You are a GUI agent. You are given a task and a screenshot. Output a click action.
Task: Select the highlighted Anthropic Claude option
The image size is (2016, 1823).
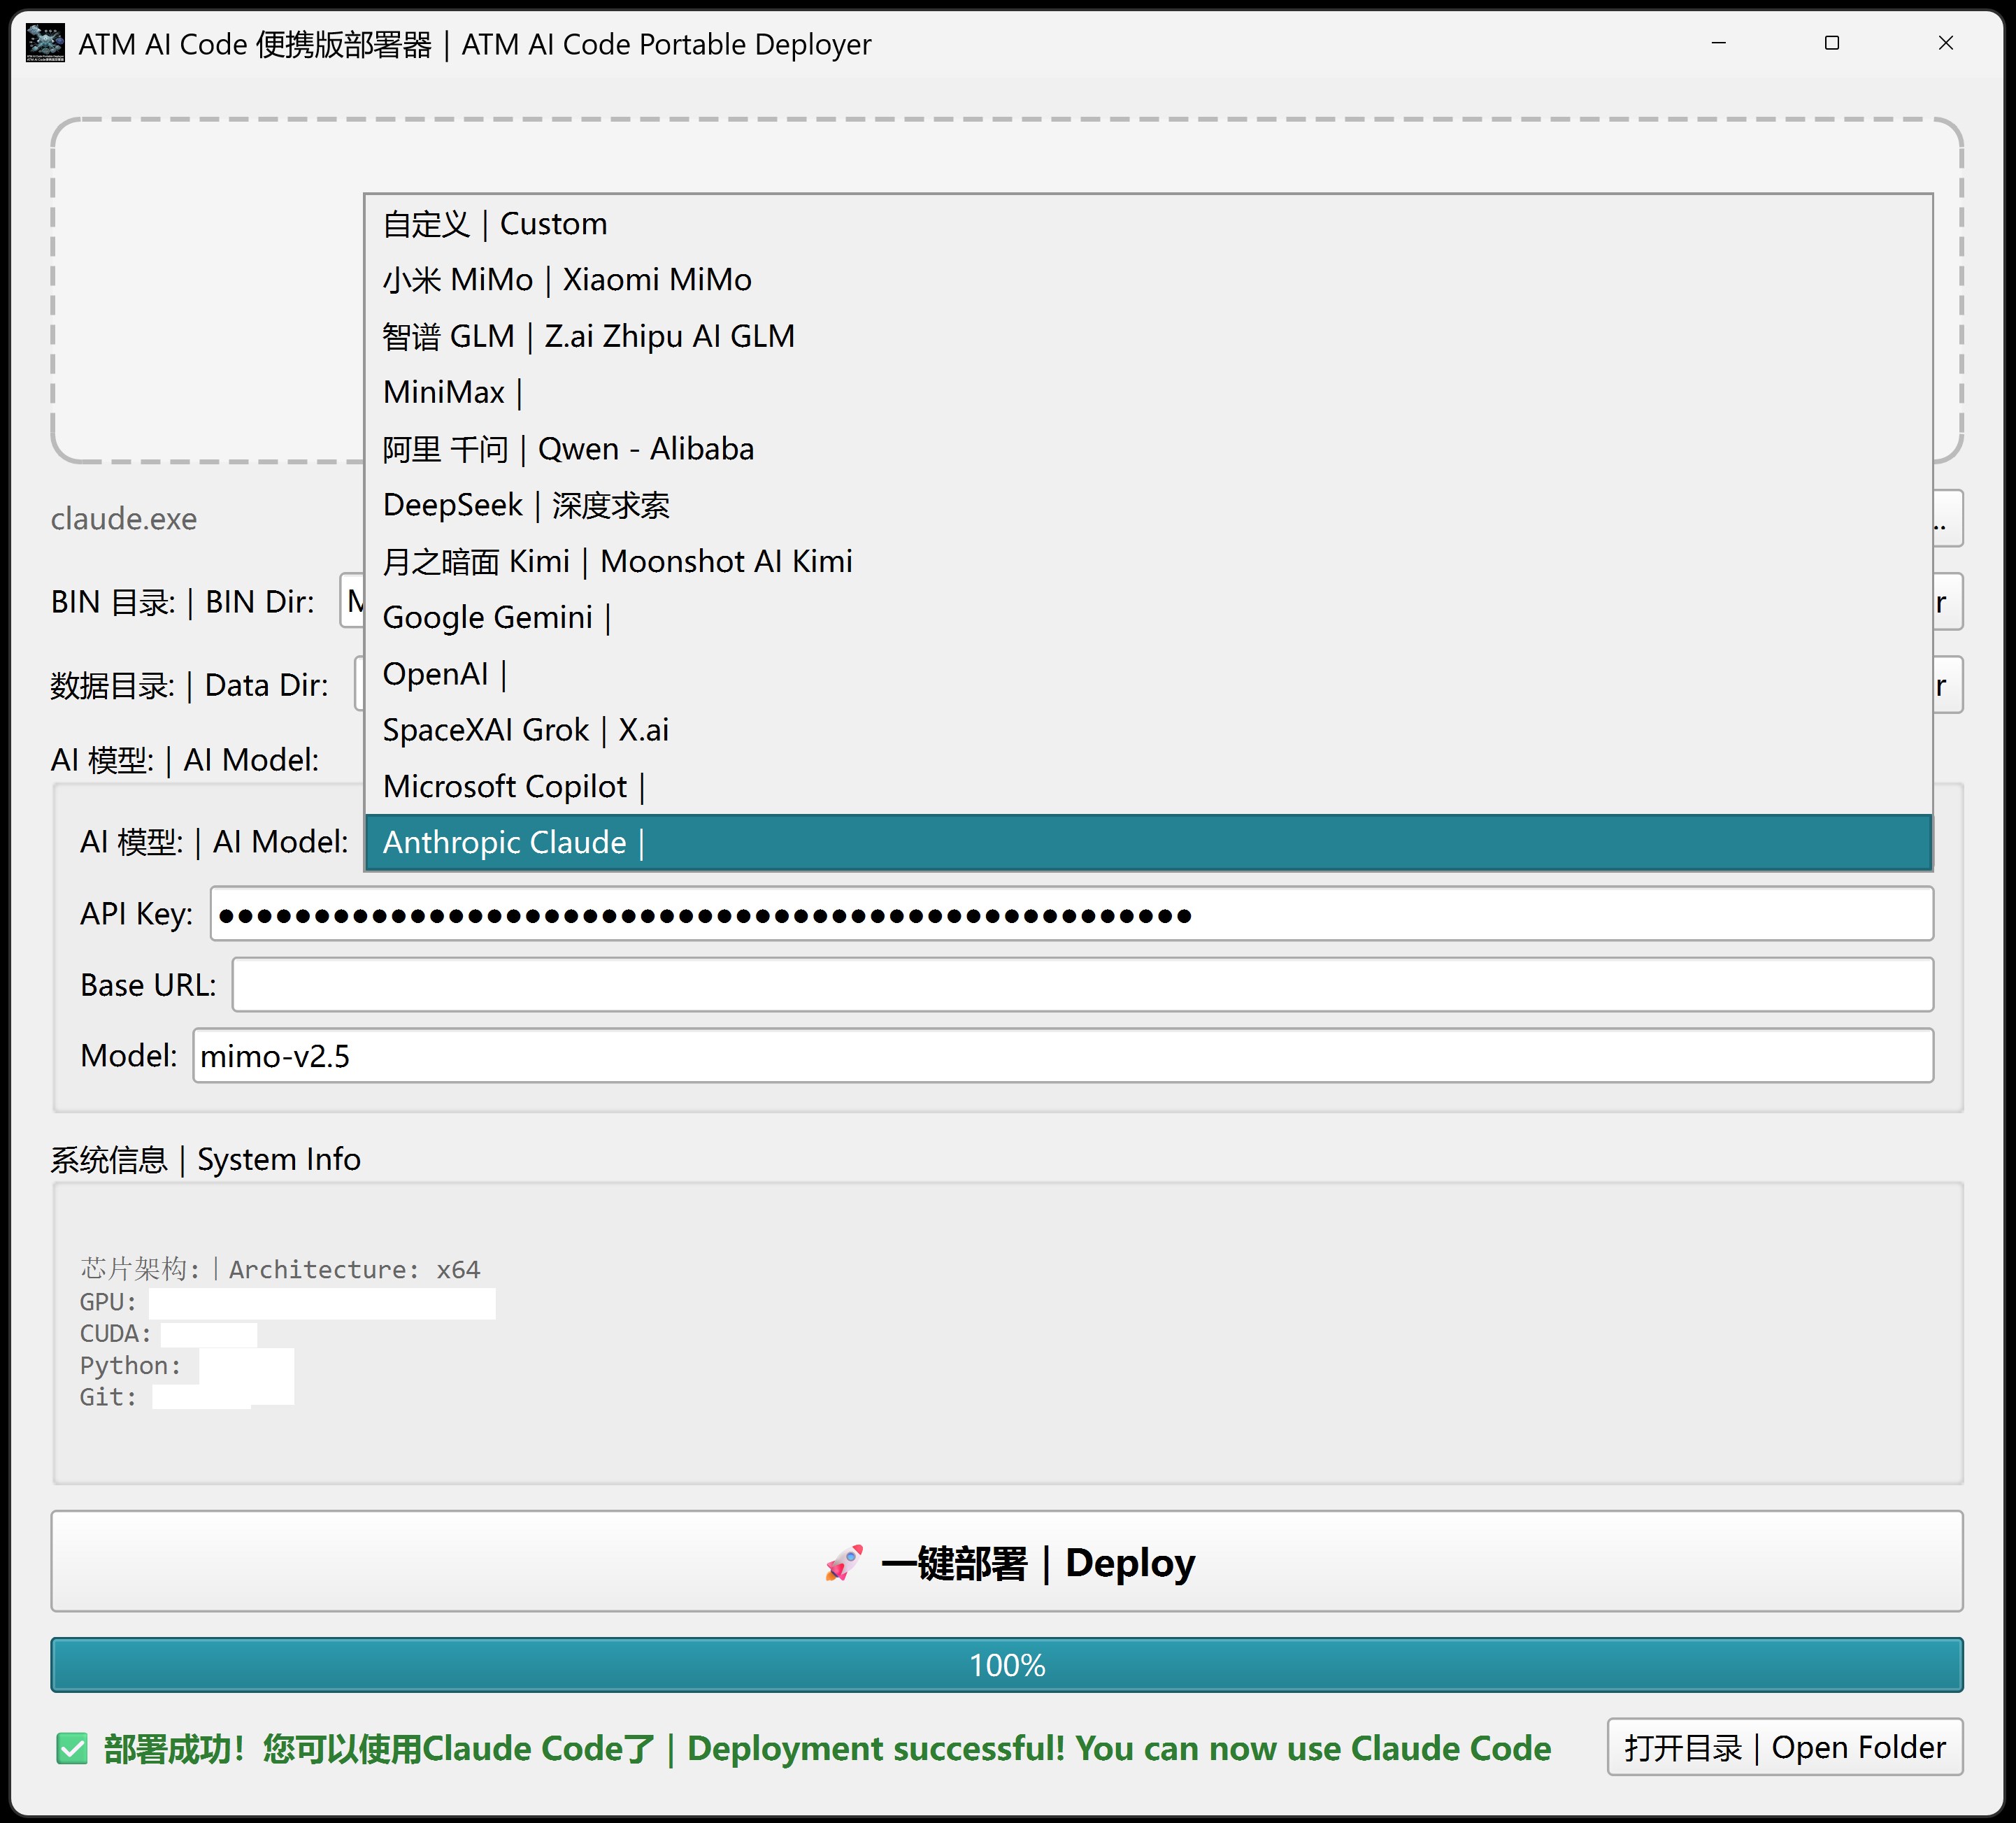click(1148, 842)
